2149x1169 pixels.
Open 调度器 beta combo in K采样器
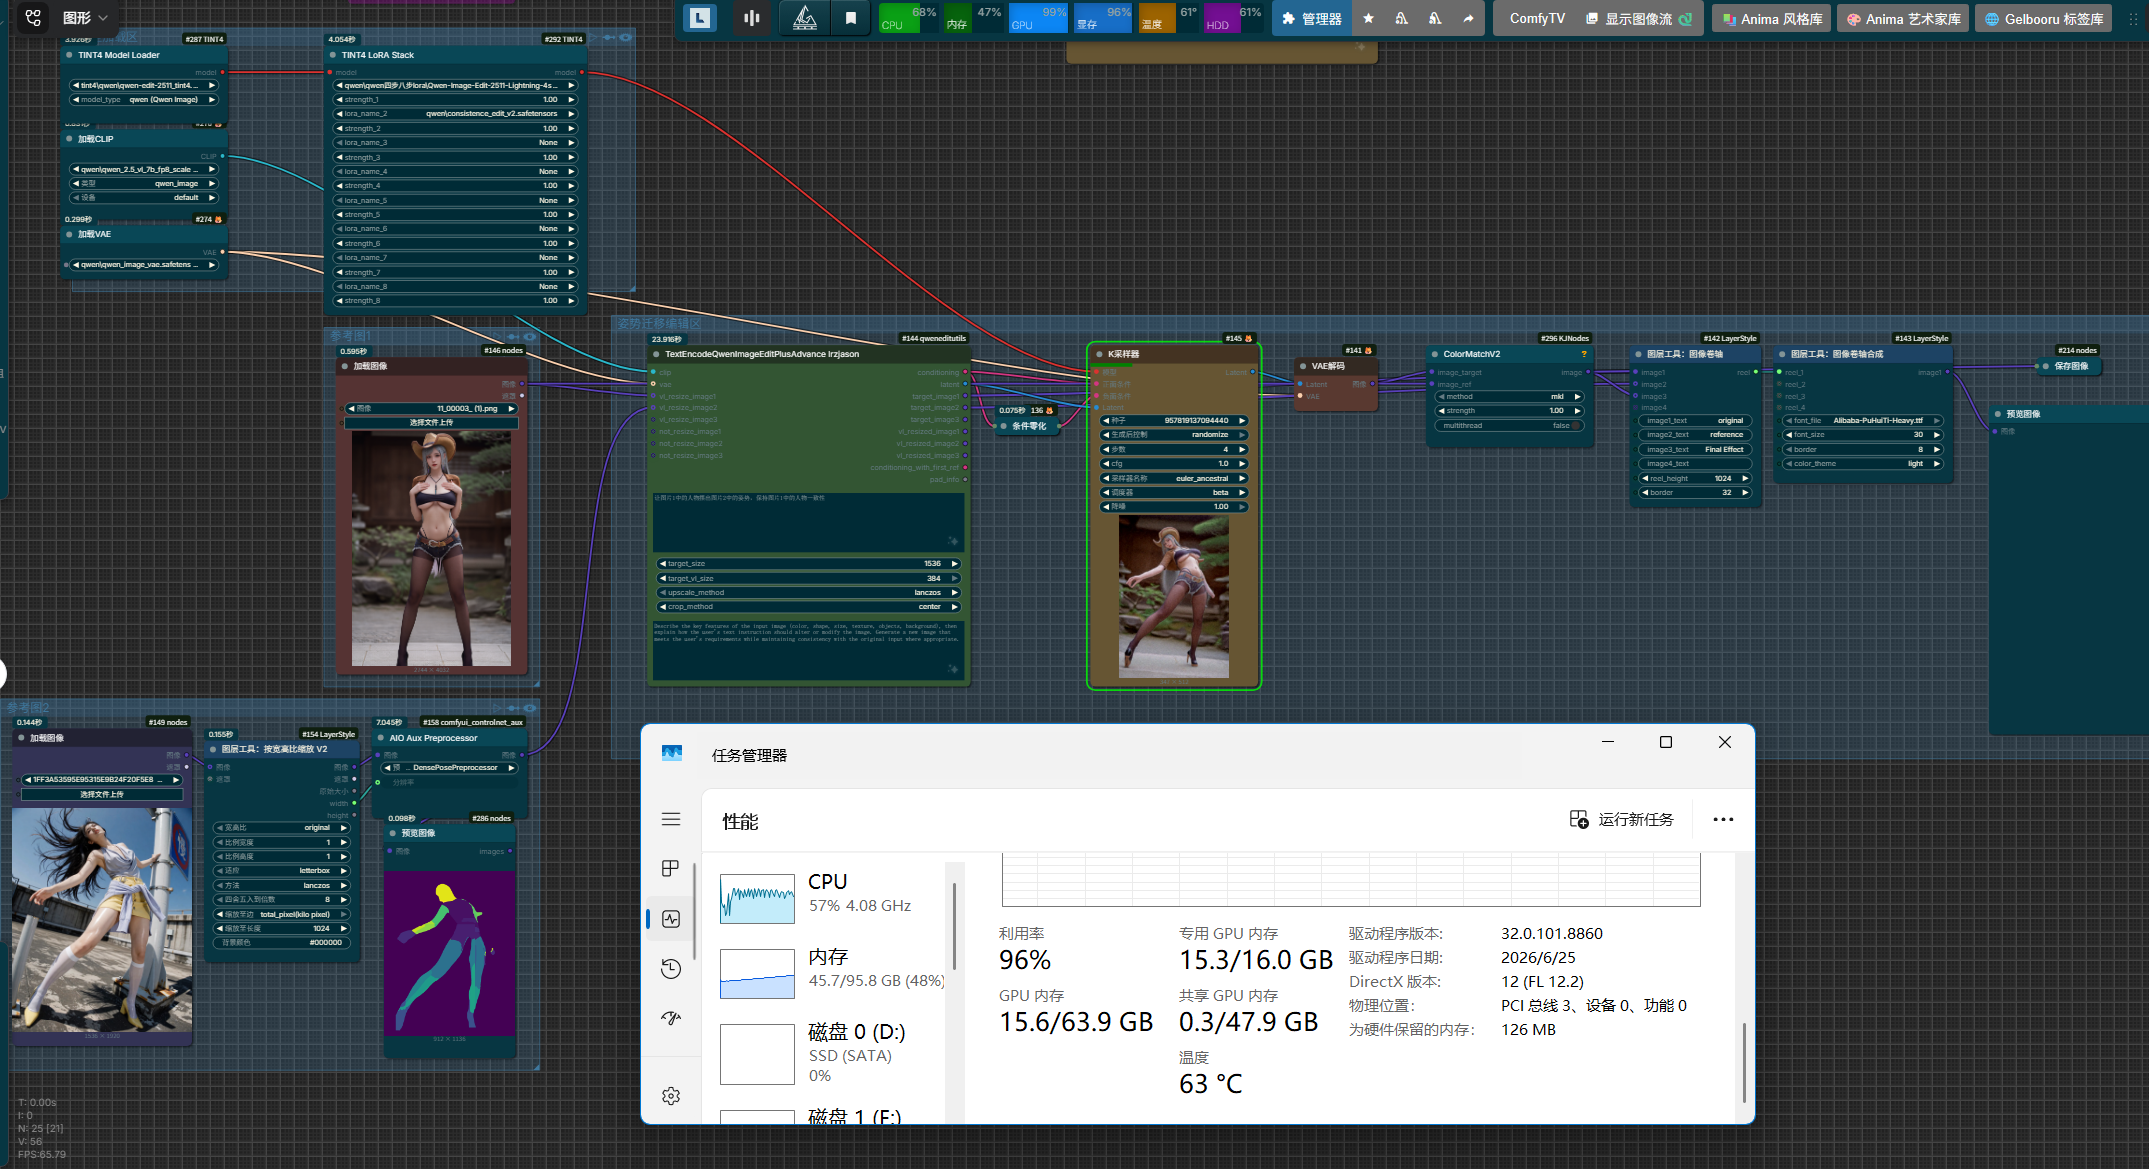(x=1174, y=493)
